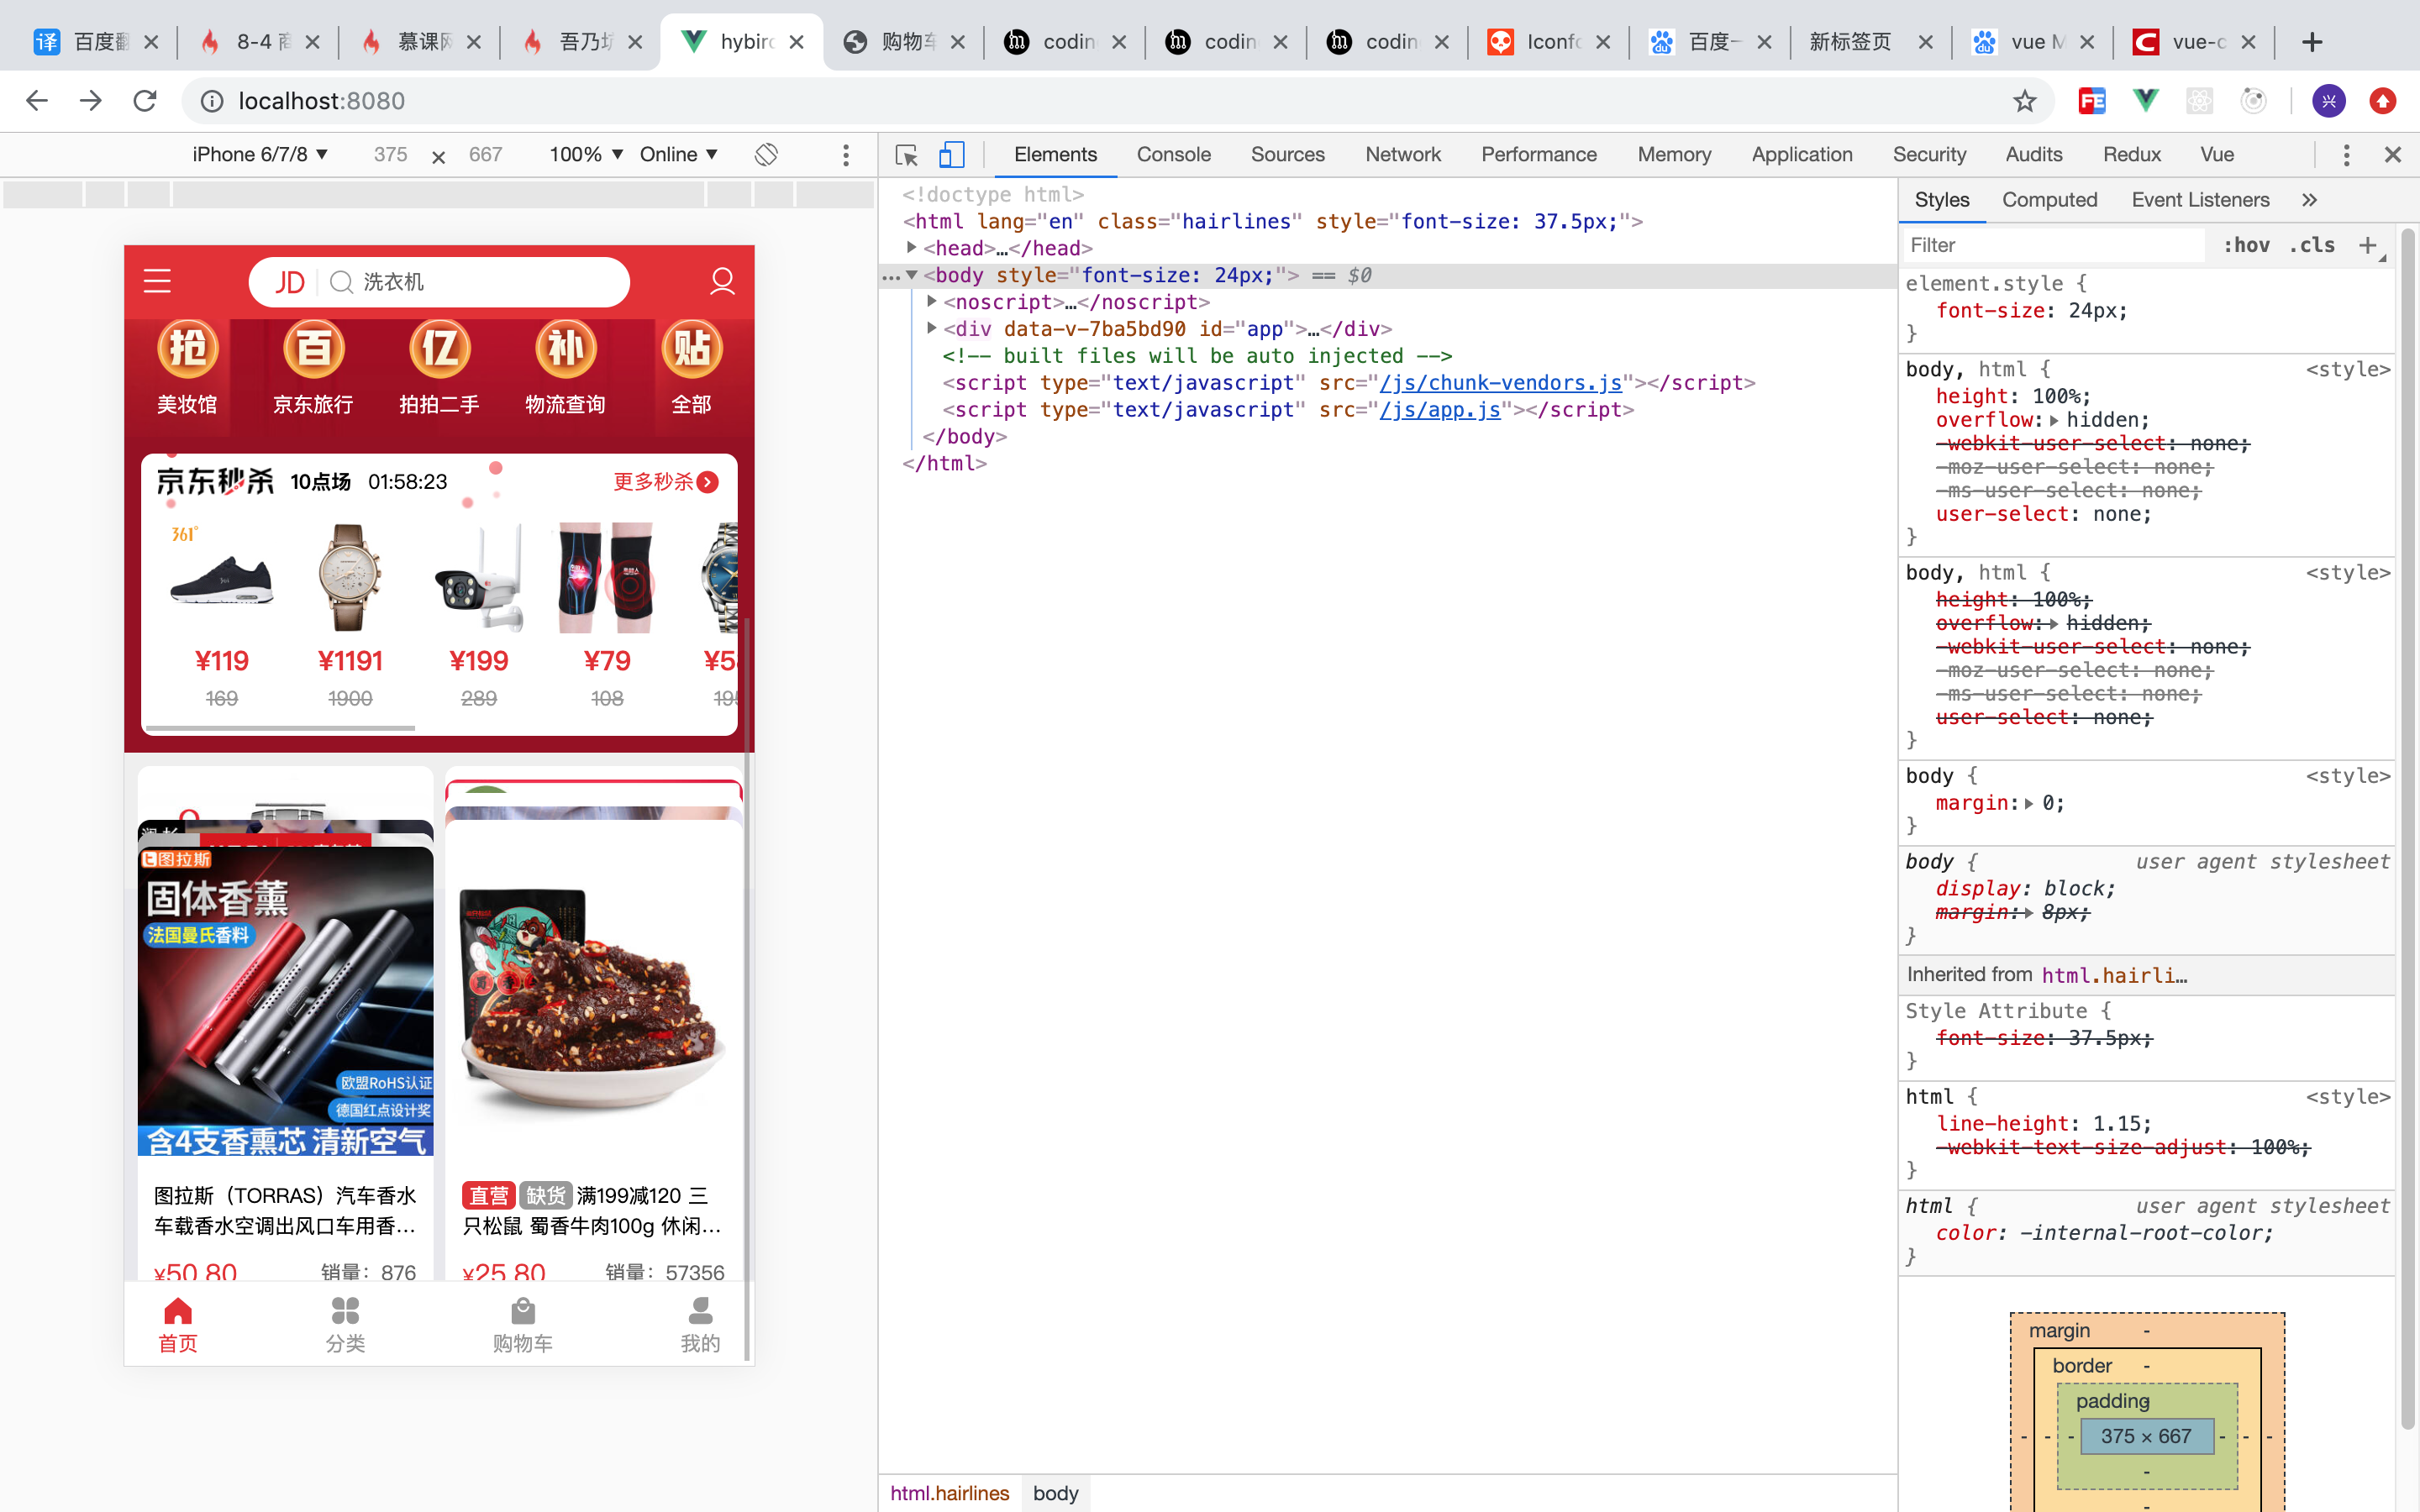
Task: Click the .cls styles toggle button
Action: (2314, 245)
